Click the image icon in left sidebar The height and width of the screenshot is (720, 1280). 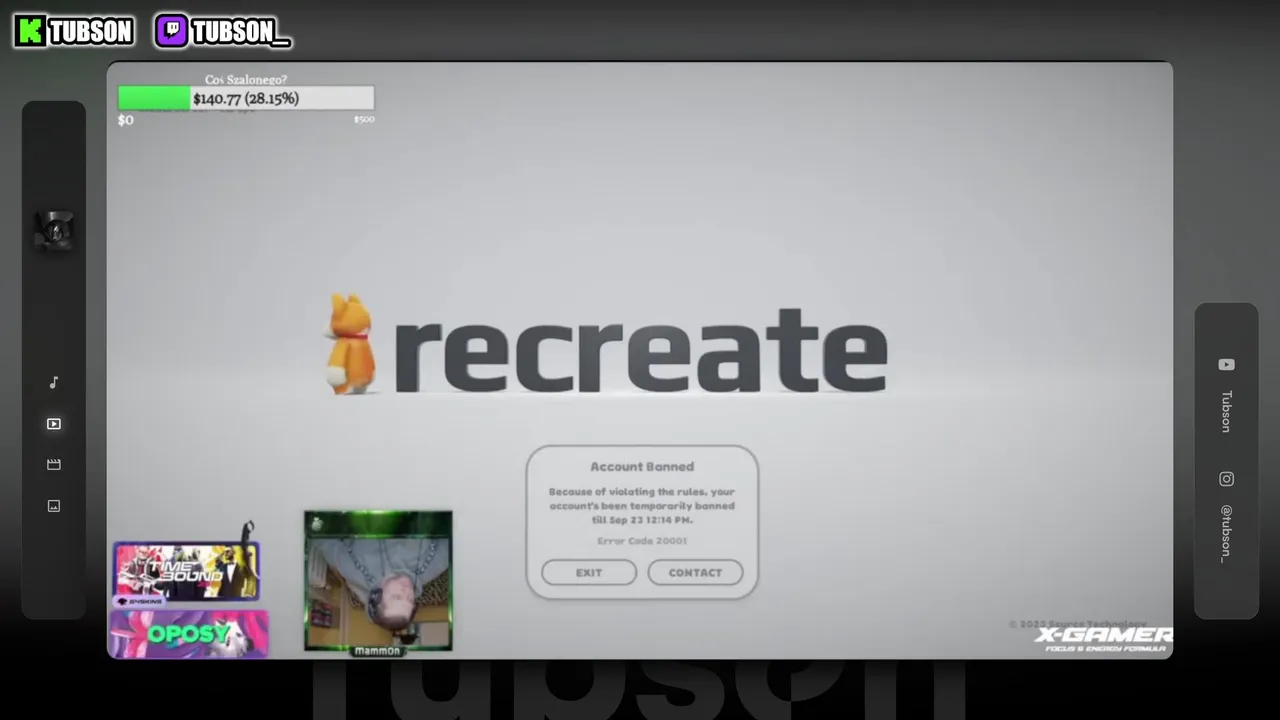[x=54, y=506]
